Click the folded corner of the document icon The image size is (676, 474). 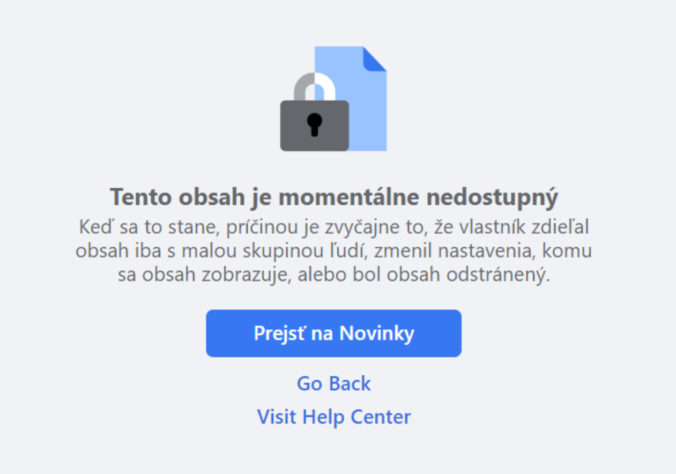click(x=374, y=58)
